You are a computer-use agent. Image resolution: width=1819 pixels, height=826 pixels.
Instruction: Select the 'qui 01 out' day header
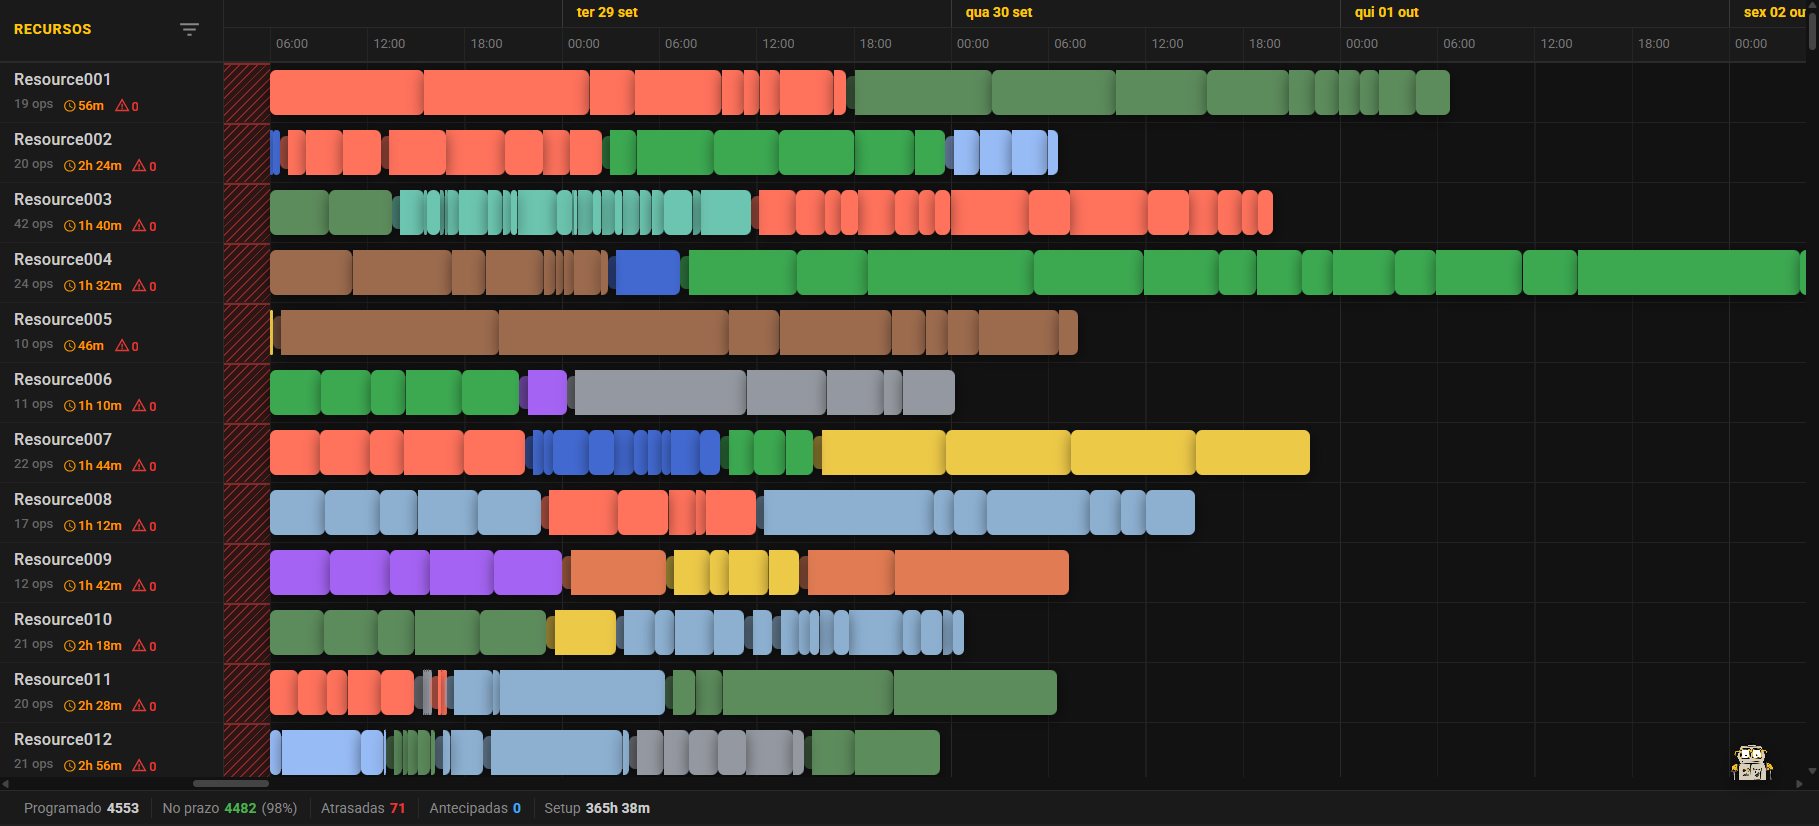pyautogui.click(x=1387, y=12)
